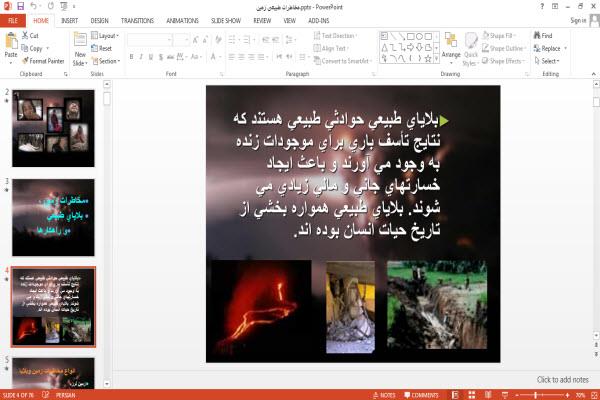
Task: Click zoom out minus button
Action: tap(517, 395)
